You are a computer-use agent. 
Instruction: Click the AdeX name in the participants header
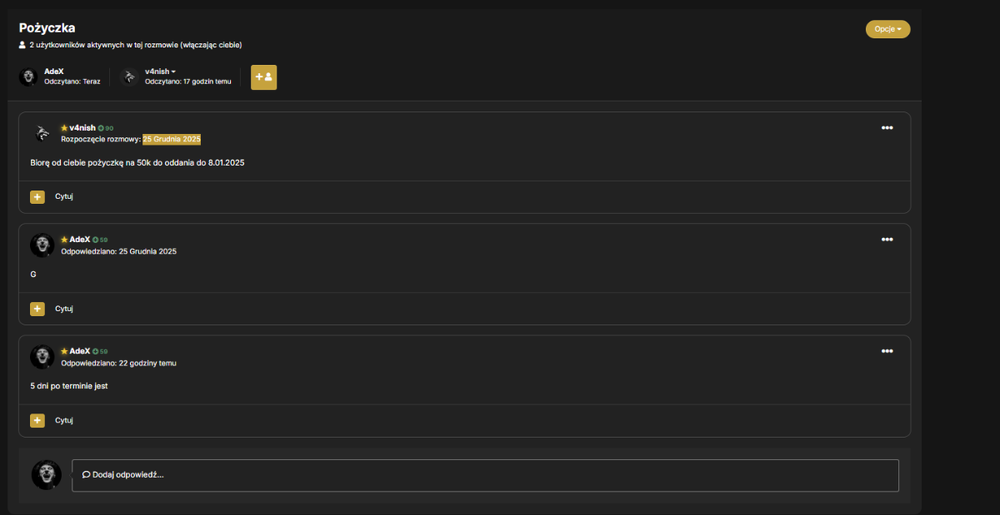point(54,71)
